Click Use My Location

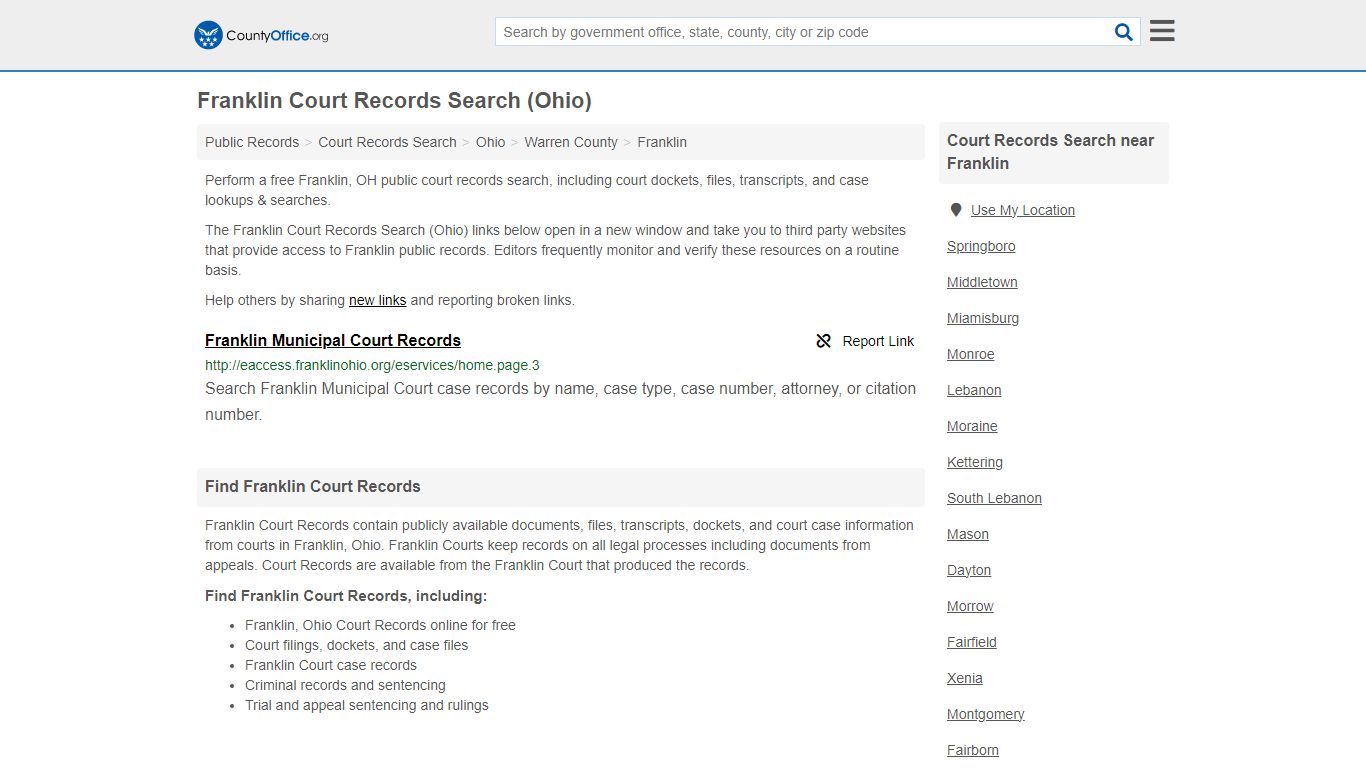(x=1023, y=210)
